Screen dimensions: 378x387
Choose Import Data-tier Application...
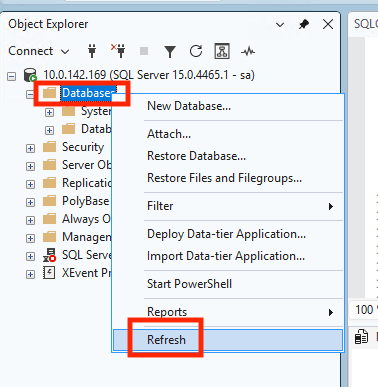click(x=227, y=256)
